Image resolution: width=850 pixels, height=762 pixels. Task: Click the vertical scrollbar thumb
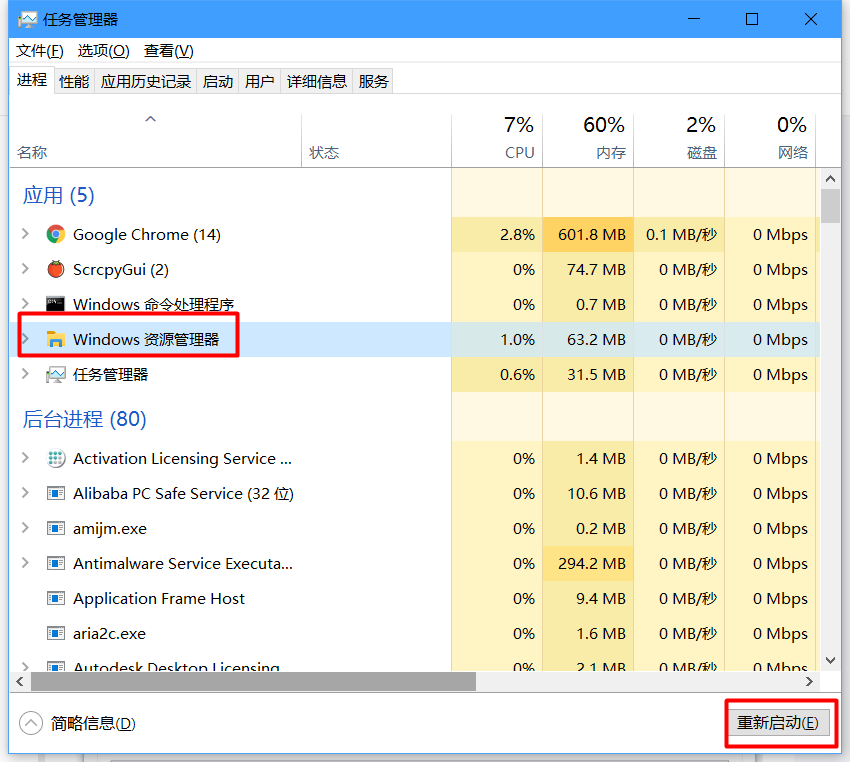(830, 206)
